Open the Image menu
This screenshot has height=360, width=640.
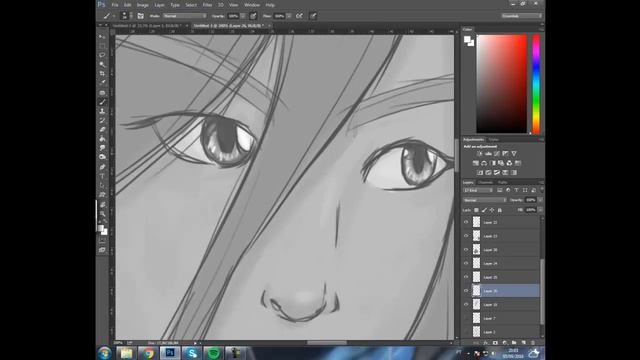[x=142, y=5]
